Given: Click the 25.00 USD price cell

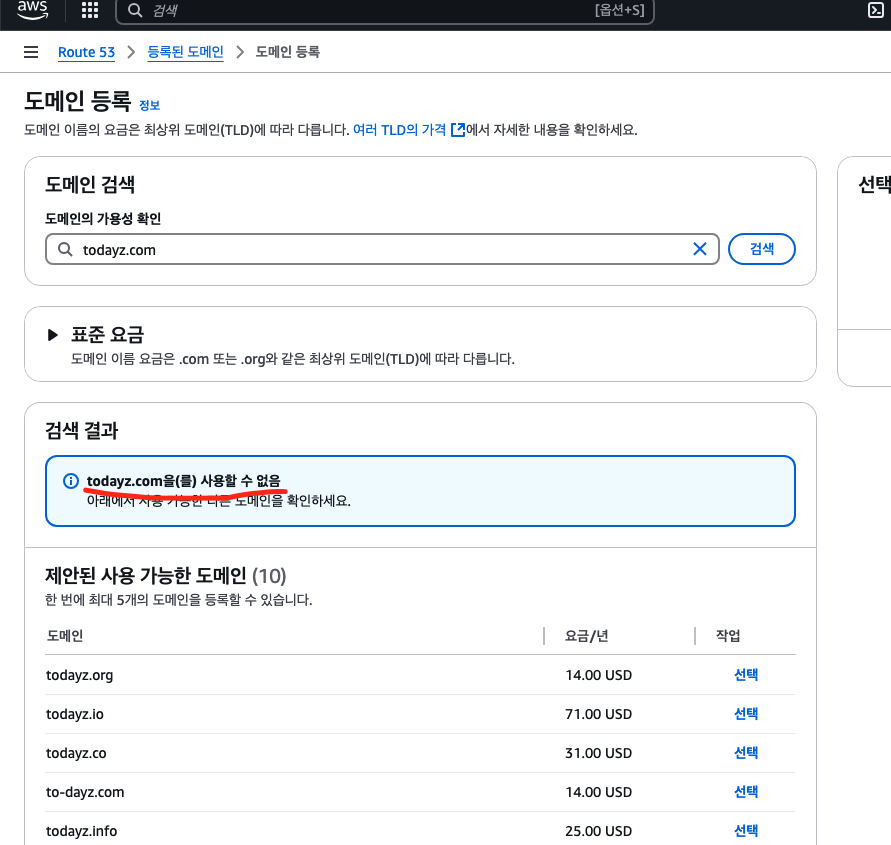Looking at the screenshot, I should click(598, 831).
